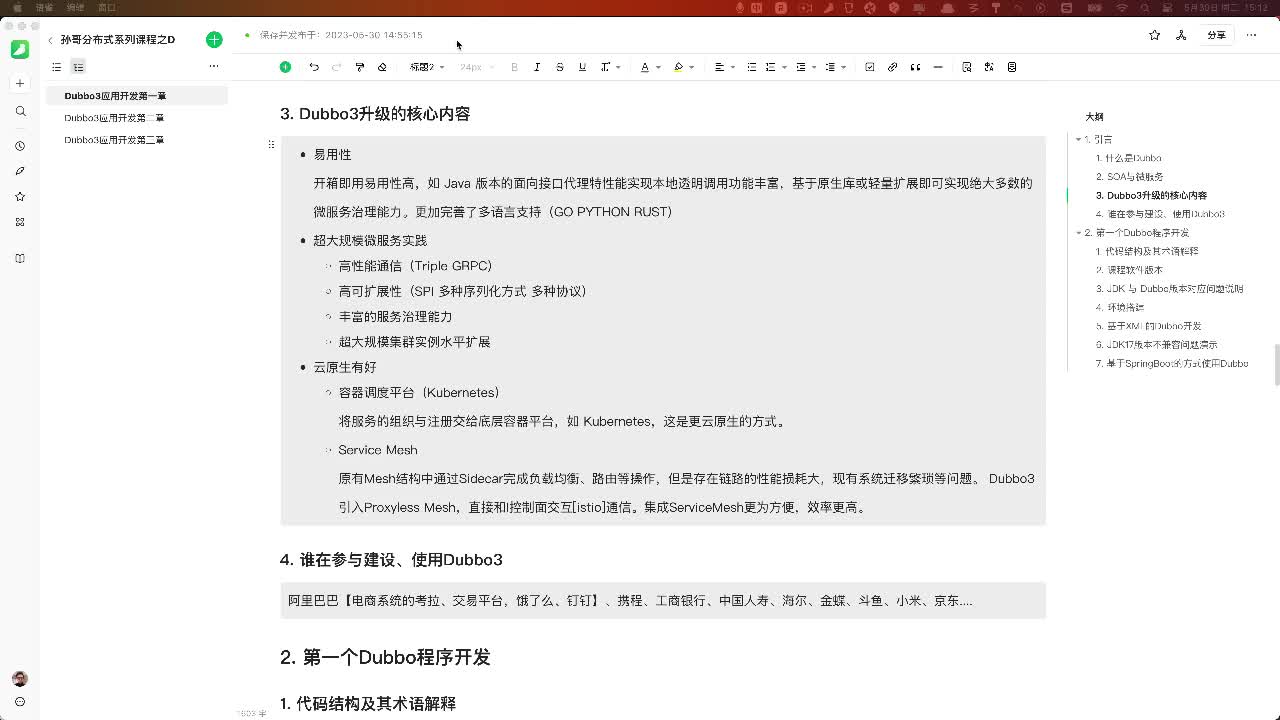Click the green app logo
The width and height of the screenshot is (1280, 720).
click(x=20, y=49)
